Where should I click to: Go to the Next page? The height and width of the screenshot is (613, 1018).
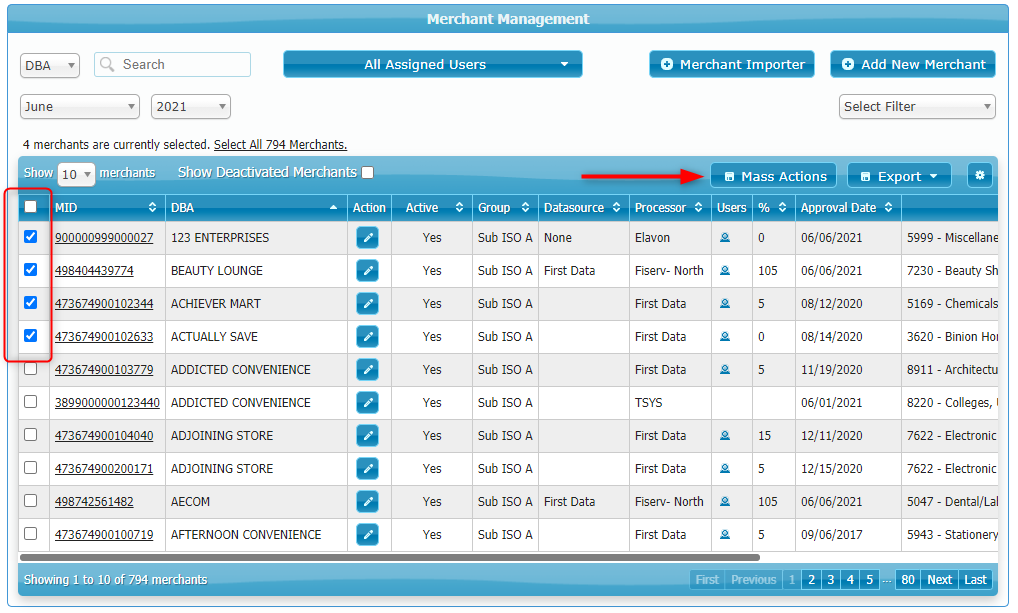(x=939, y=579)
